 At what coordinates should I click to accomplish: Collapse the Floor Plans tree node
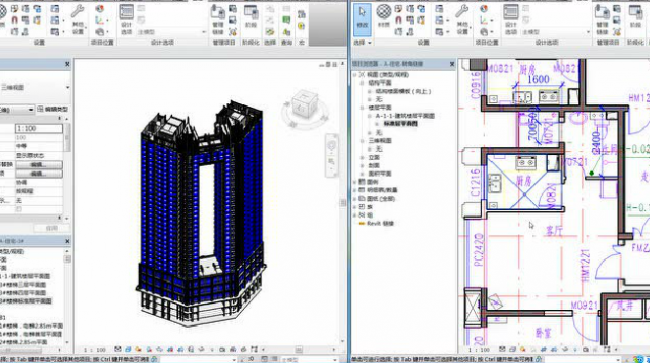tap(362, 108)
